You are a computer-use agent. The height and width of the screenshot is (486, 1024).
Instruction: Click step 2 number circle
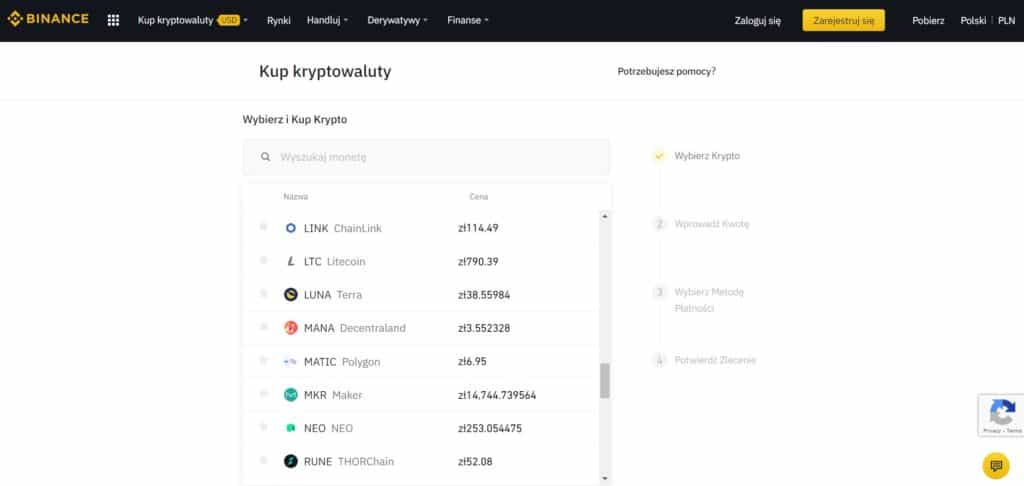pos(659,224)
